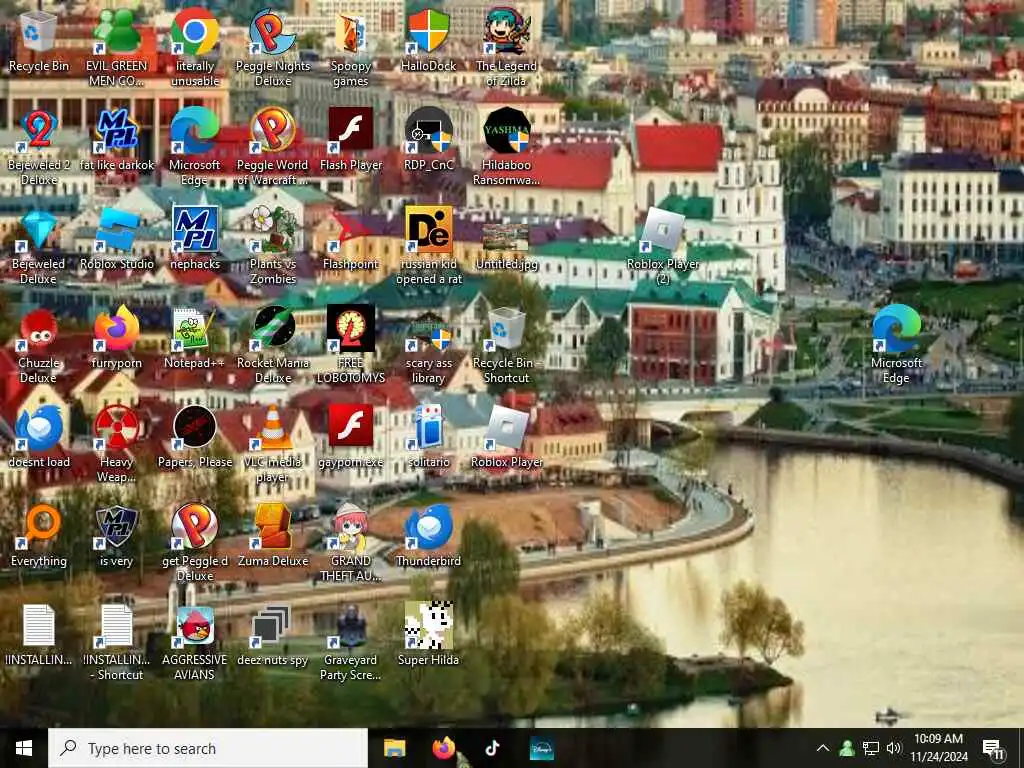This screenshot has width=1024, height=768.
Task: Show hidden tray icons chevron
Action: 823,748
